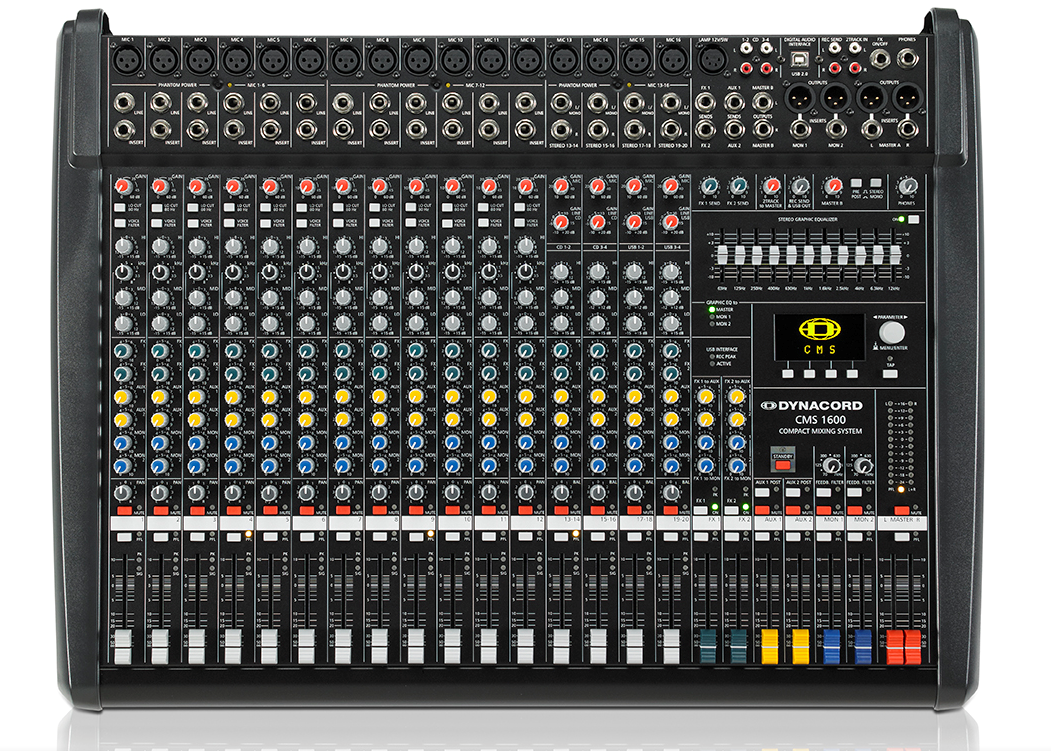Click the 2TRACK to MASTER knob
This screenshot has width=1051, height=751.
click(x=771, y=186)
